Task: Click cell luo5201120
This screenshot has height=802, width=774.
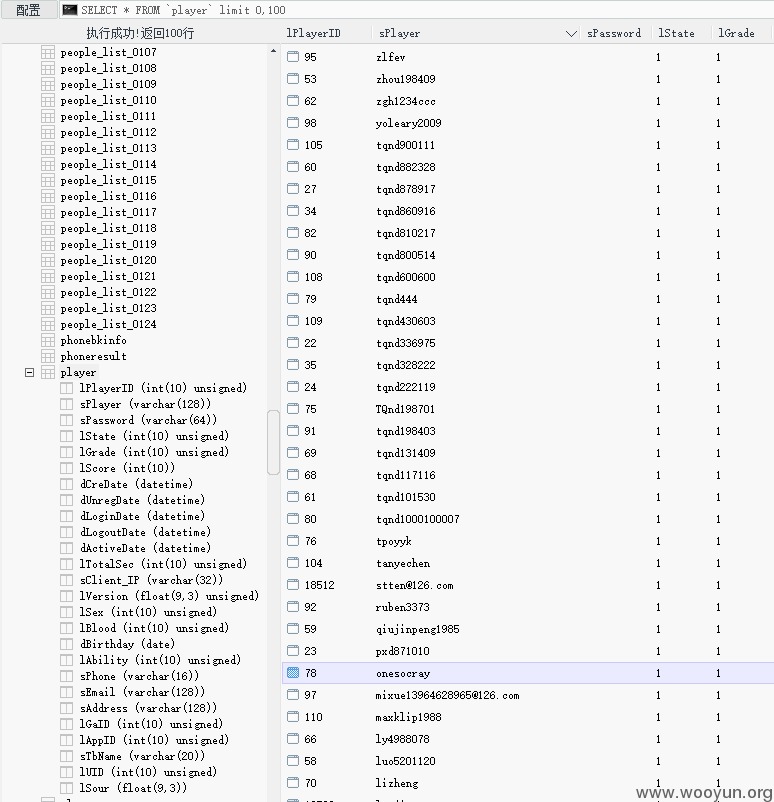Action: (406, 761)
